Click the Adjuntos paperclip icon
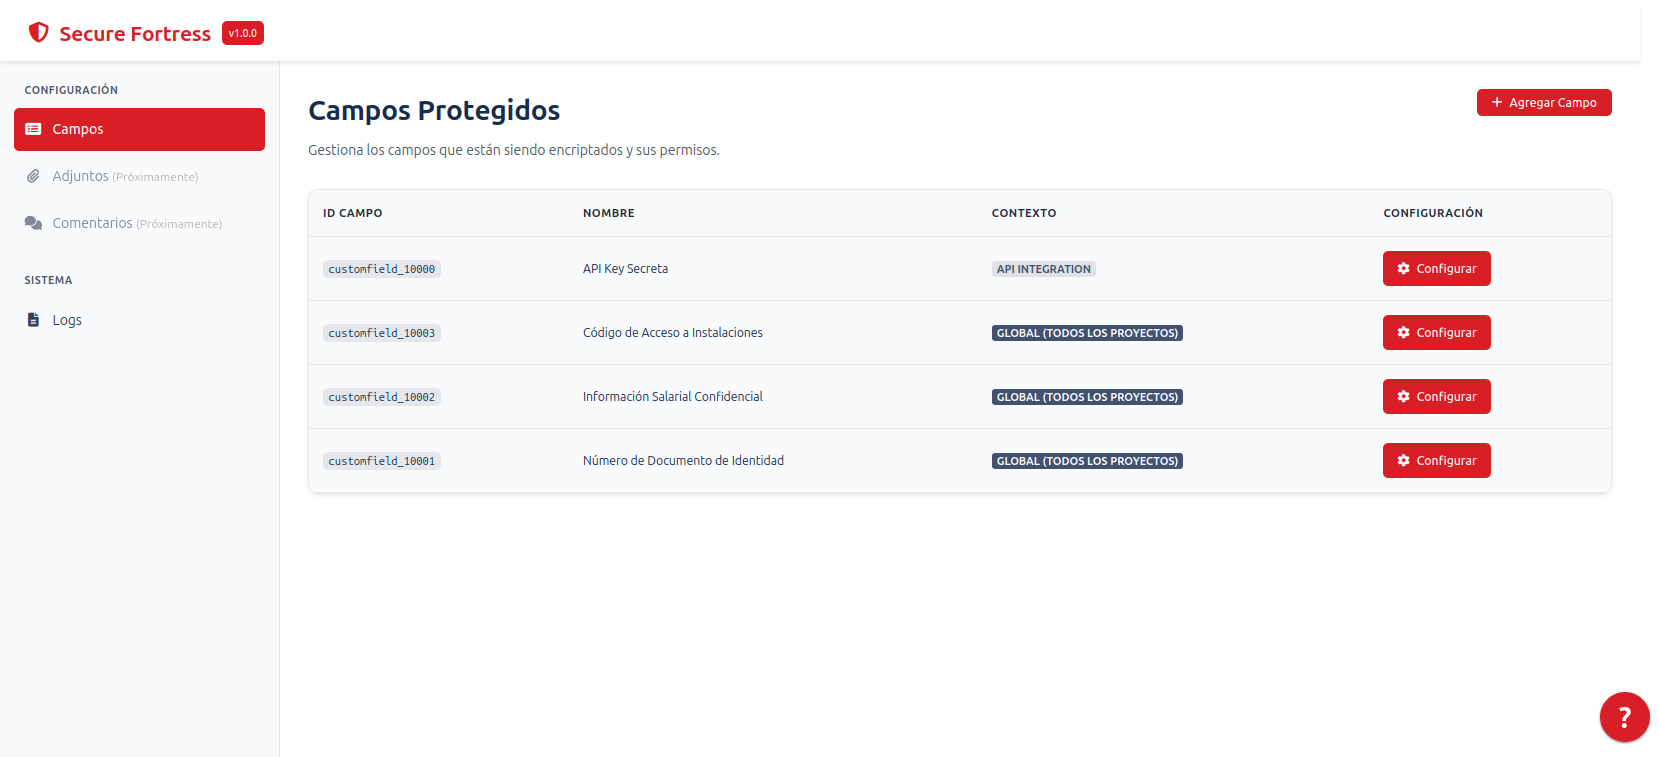The height and width of the screenshot is (757, 1659). click(33, 176)
